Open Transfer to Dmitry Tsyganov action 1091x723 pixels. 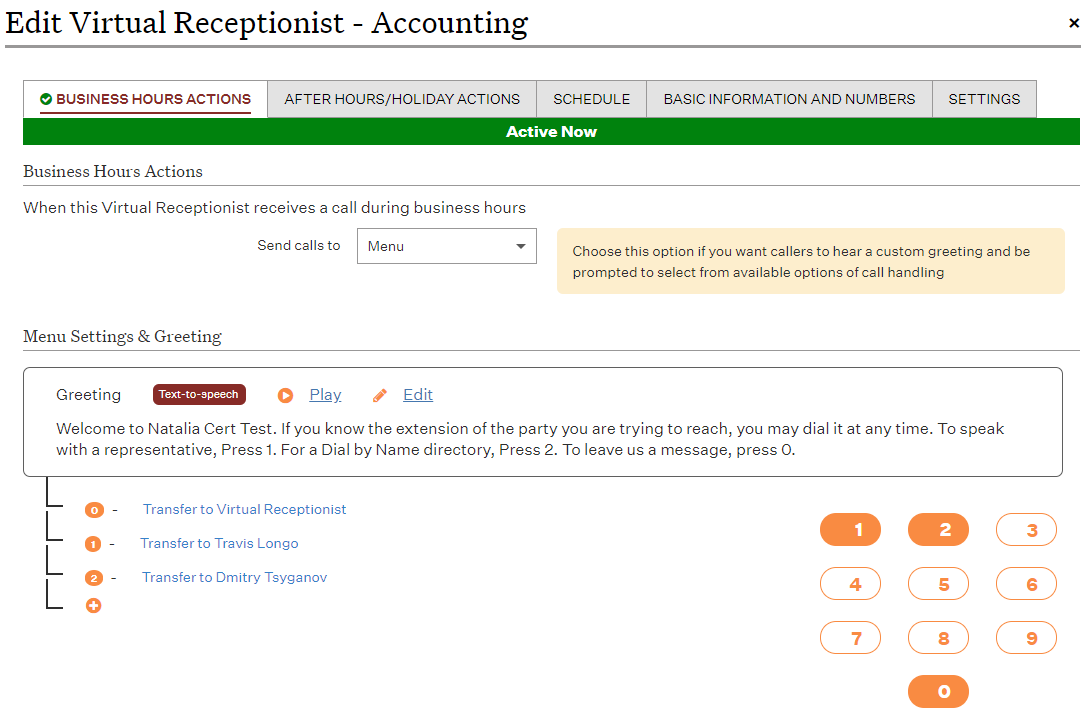(x=234, y=578)
